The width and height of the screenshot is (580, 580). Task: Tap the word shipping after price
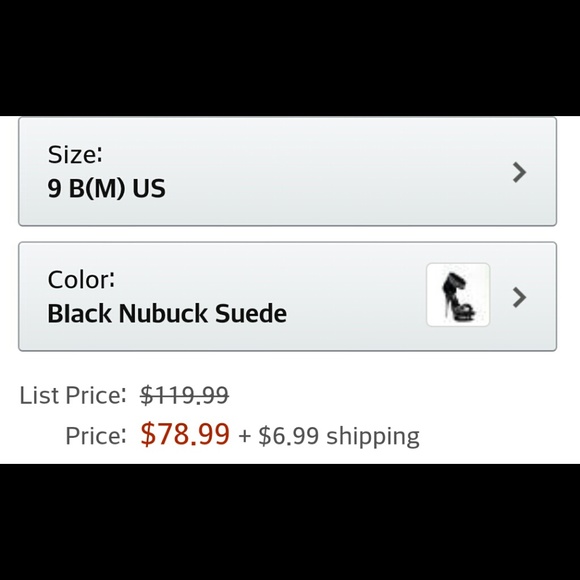coord(373,437)
